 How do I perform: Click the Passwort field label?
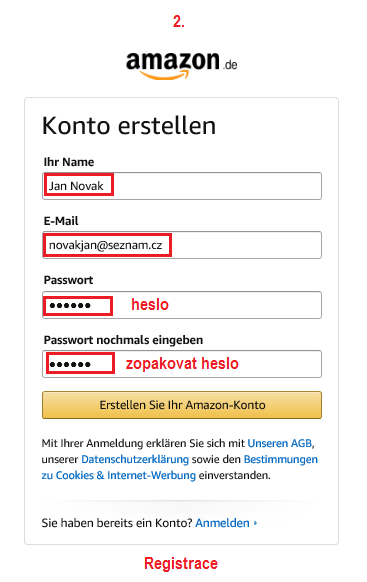(69, 280)
